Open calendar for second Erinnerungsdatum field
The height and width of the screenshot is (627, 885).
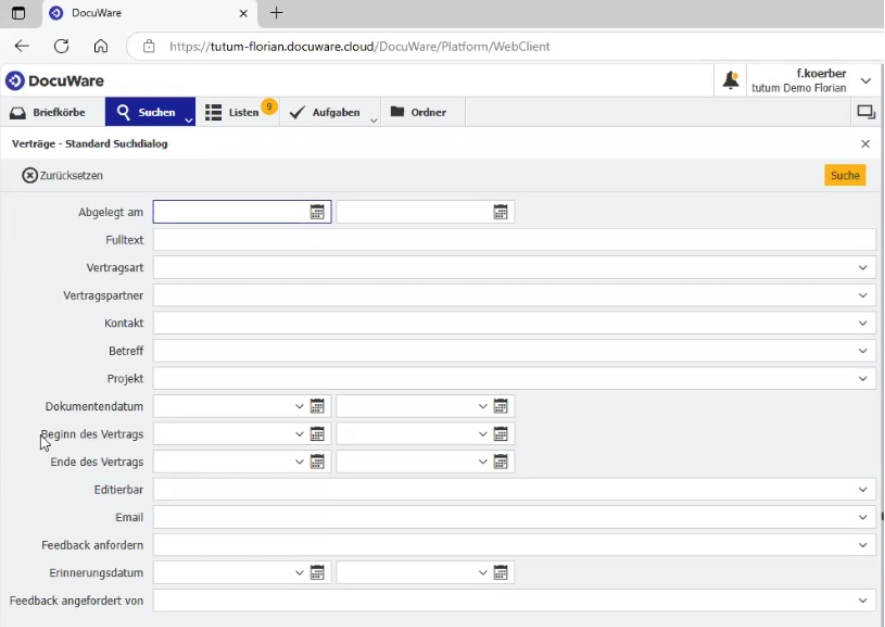tap(501, 573)
